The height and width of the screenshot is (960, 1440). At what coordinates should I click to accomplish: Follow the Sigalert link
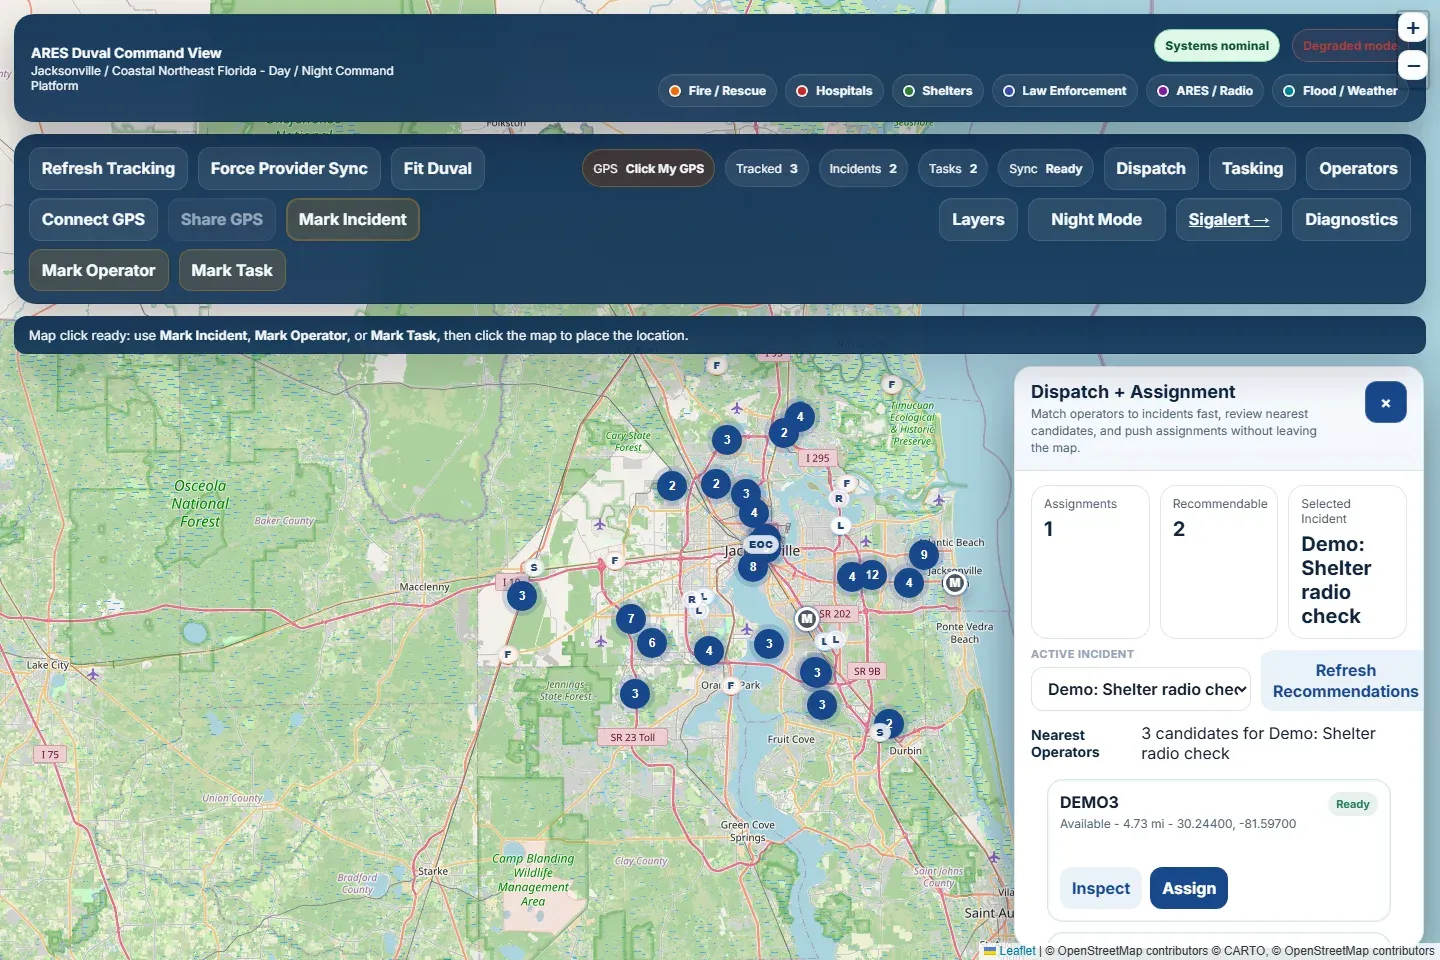click(1228, 220)
